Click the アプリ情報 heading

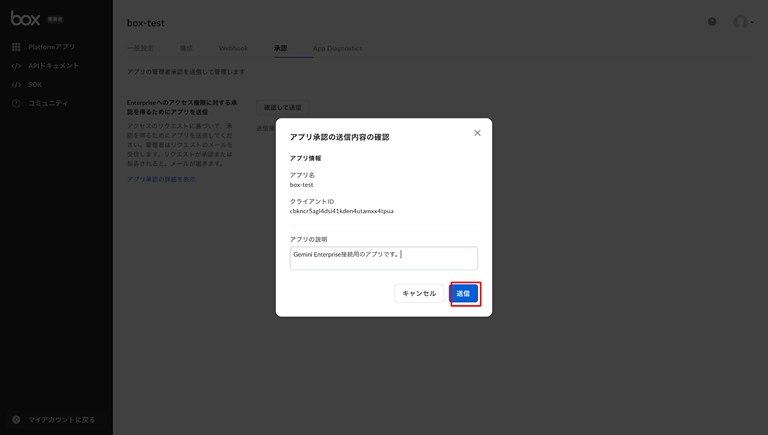tap(305, 158)
